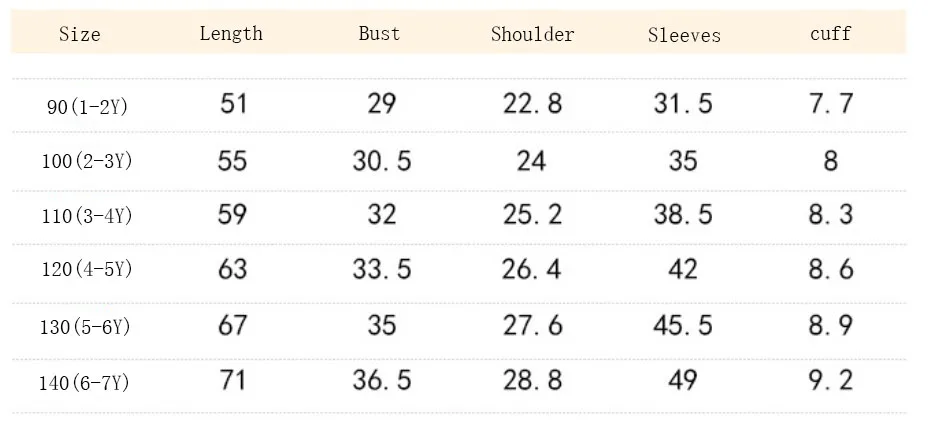Click the cuff column header

coord(831,33)
